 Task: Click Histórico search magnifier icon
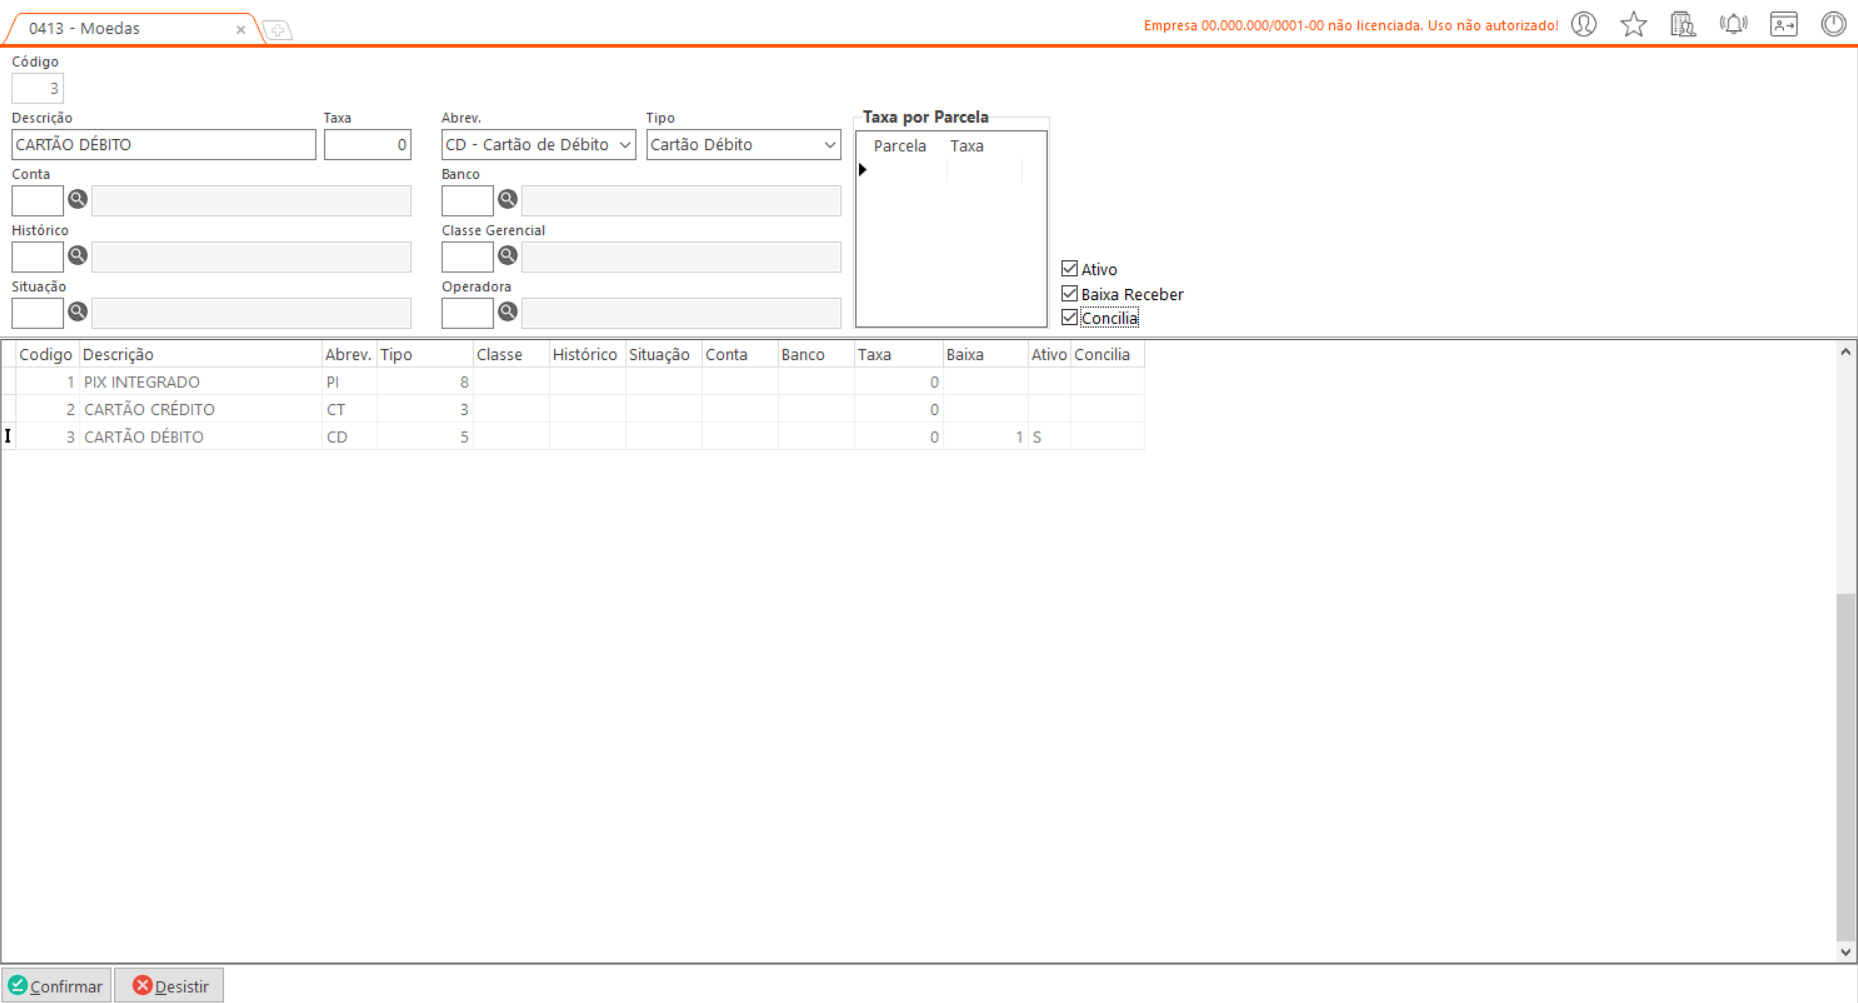(x=77, y=256)
